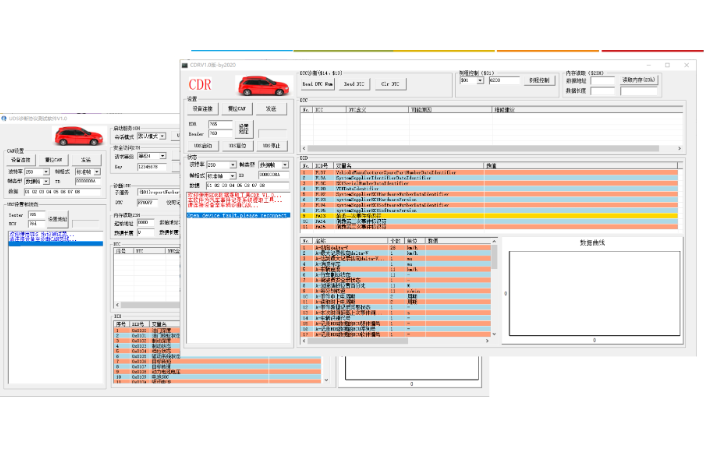The image size is (720, 450).
Task: Select first row in parameter list
Action: pos(396,248)
